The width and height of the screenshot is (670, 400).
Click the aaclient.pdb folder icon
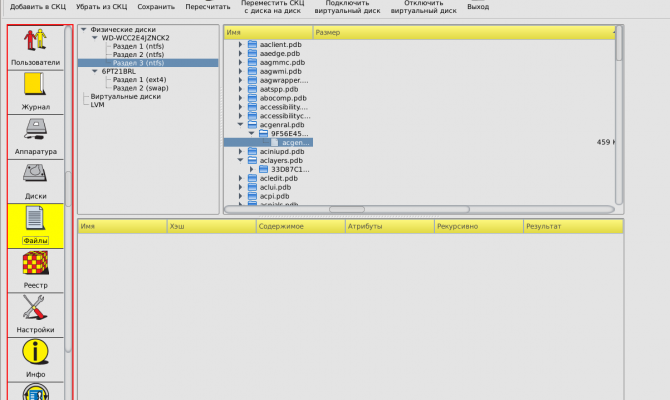[x=253, y=44]
